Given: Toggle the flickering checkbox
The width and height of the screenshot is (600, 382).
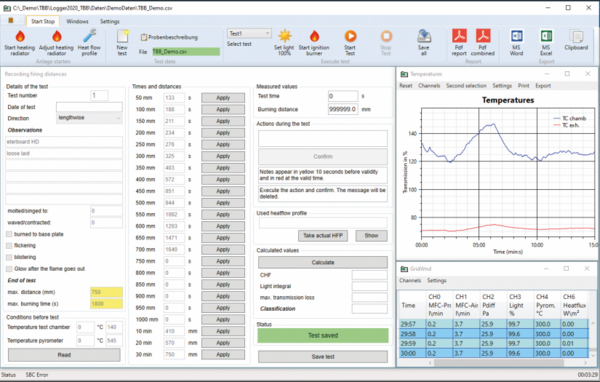Looking at the screenshot, I should click(x=9, y=245).
